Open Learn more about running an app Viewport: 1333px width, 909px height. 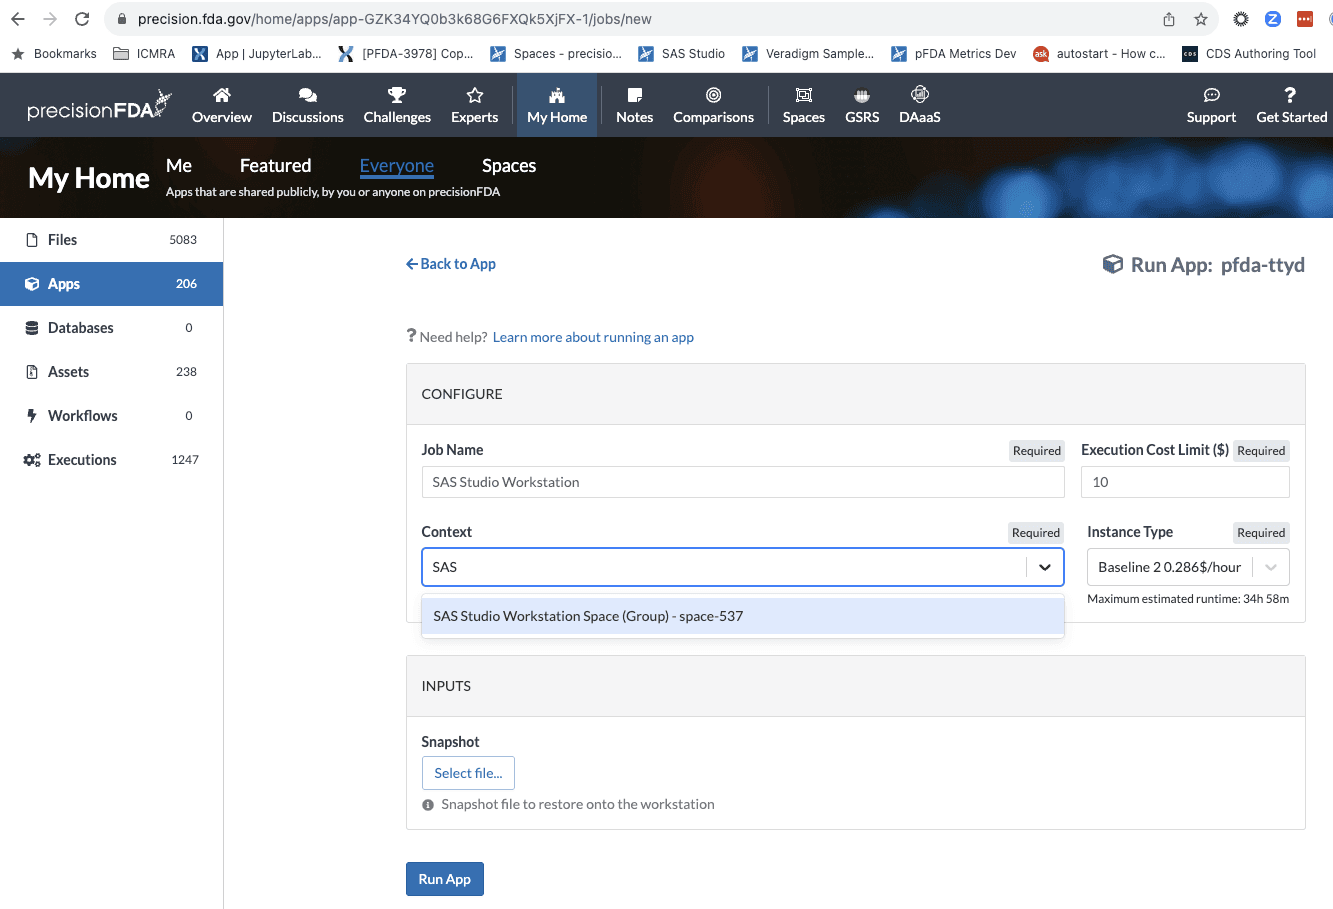(593, 338)
